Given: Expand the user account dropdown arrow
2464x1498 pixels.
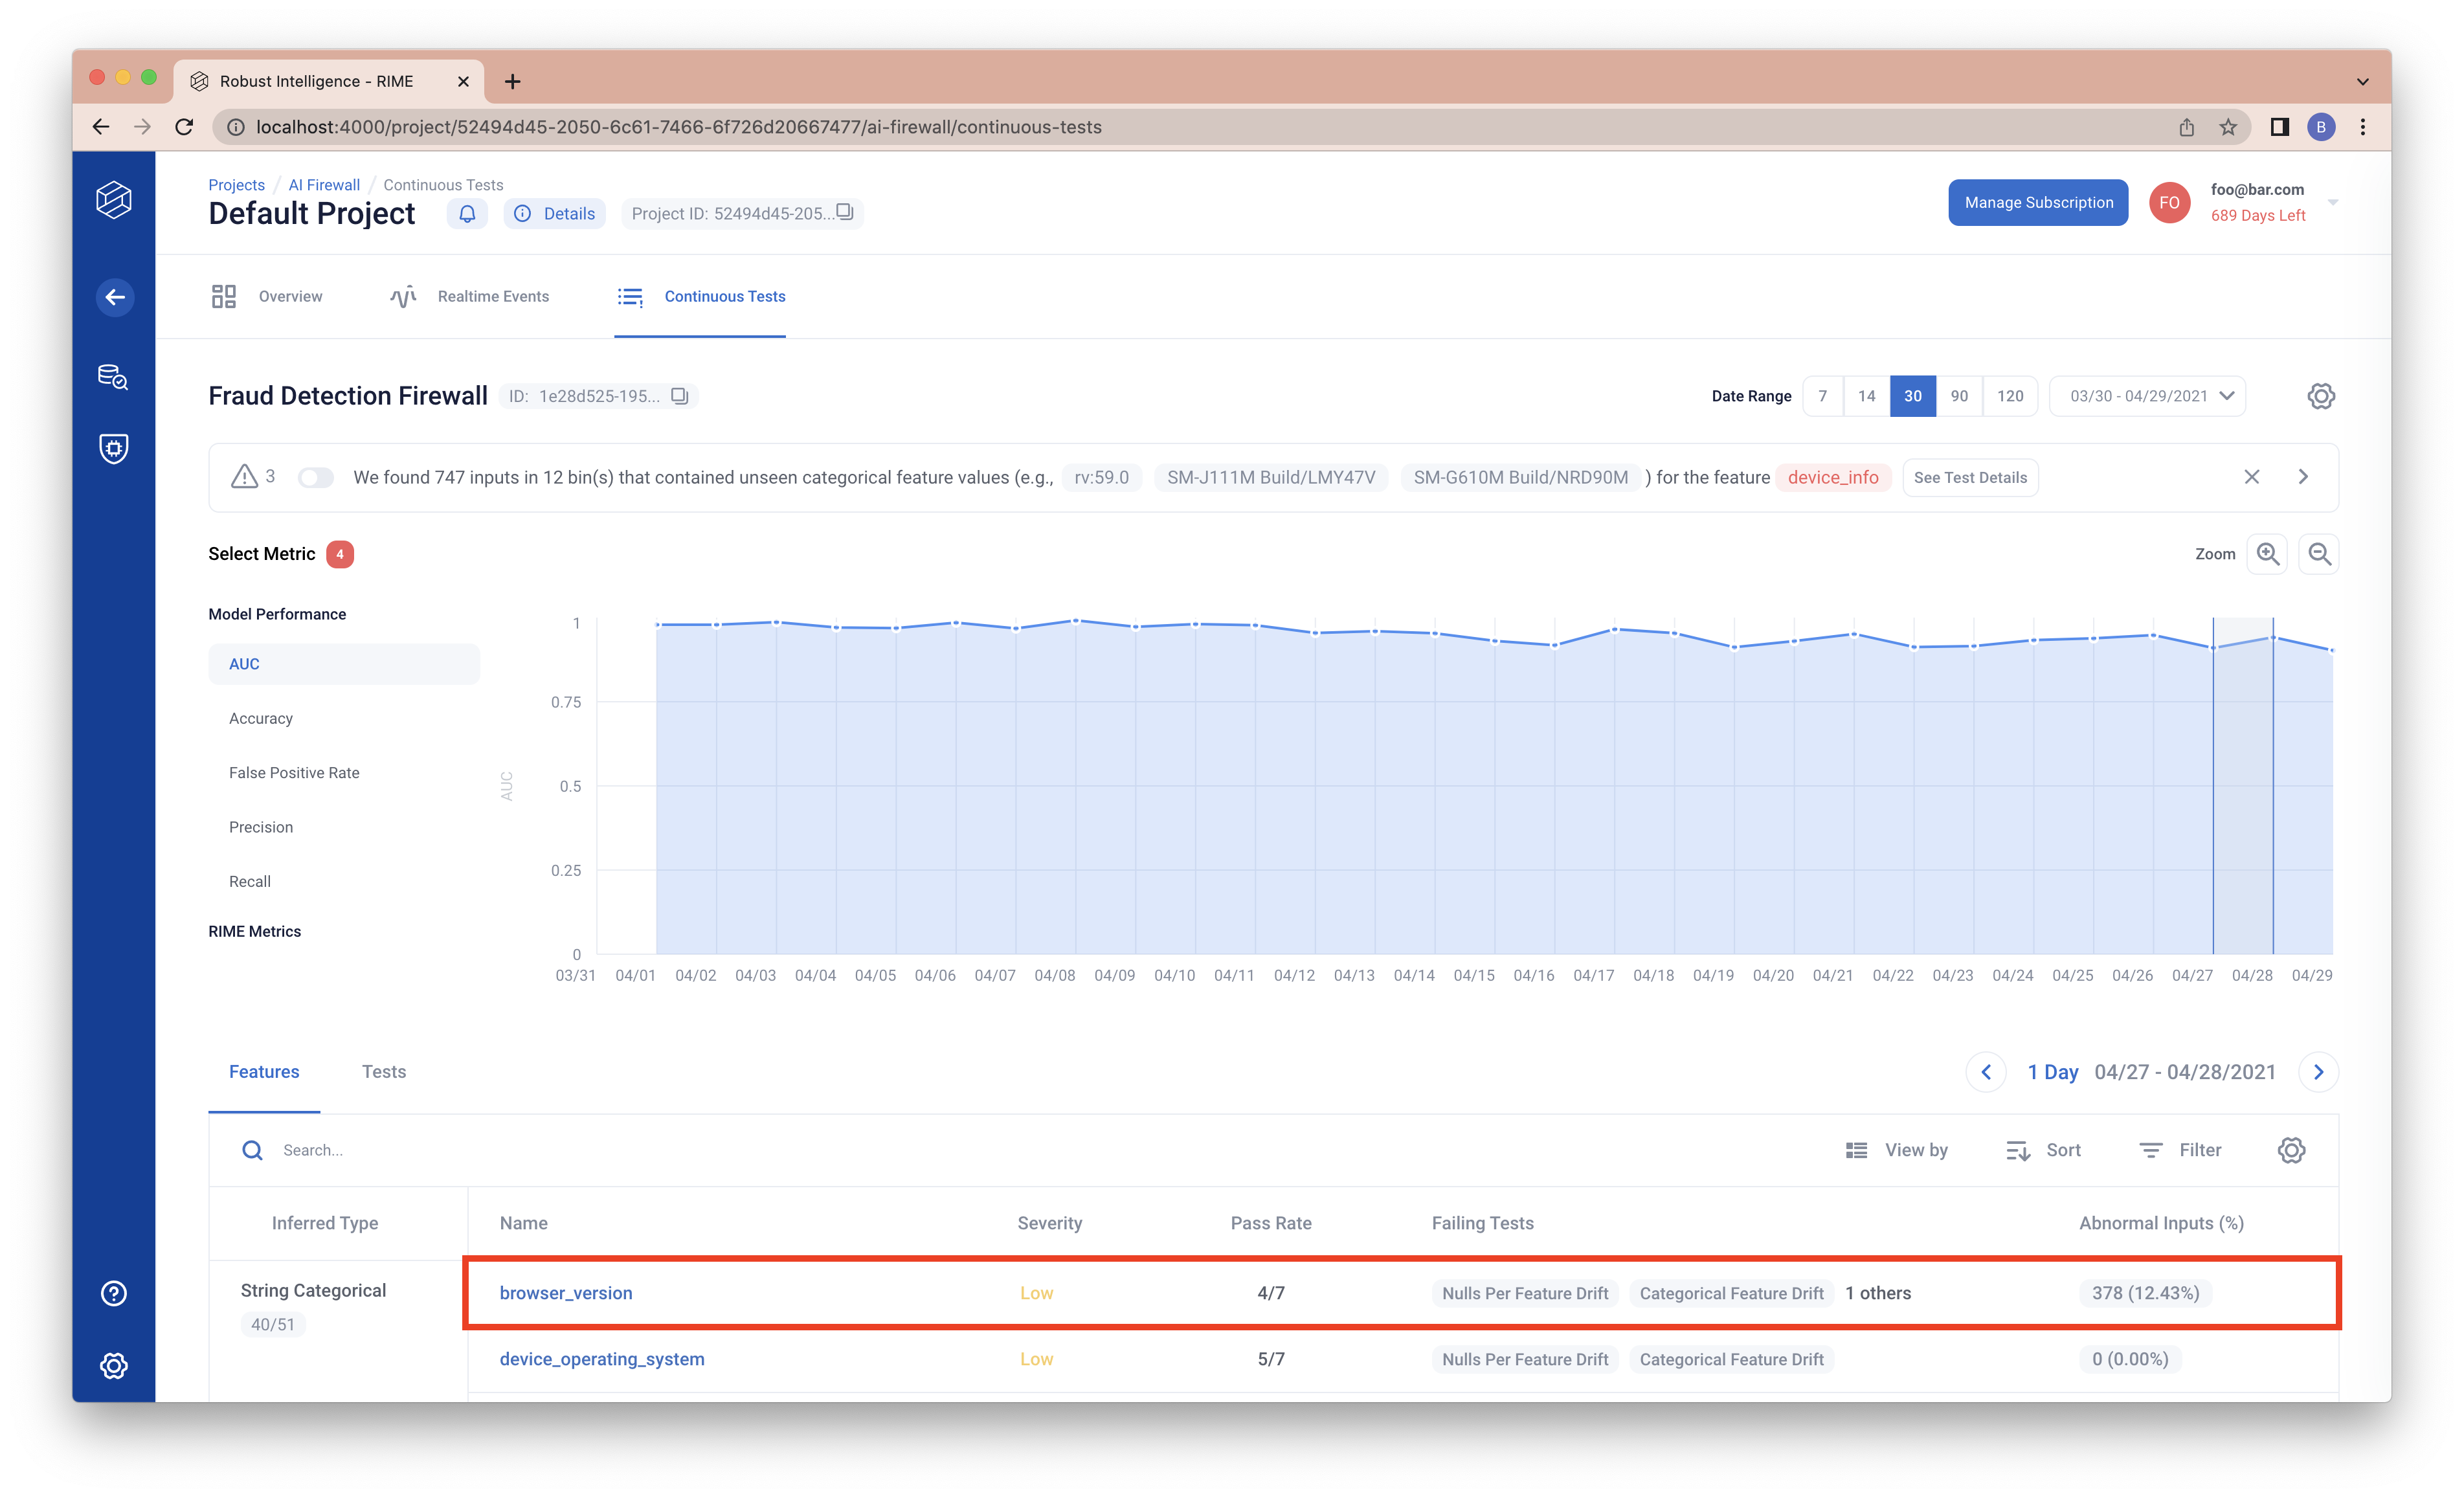Looking at the screenshot, I should tap(2333, 203).
